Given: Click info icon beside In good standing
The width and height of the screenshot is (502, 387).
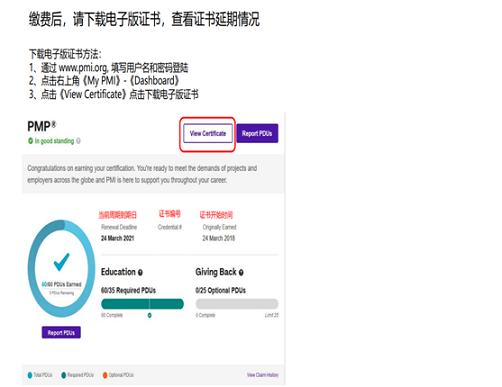Looking at the screenshot, I should tap(78, 141).
